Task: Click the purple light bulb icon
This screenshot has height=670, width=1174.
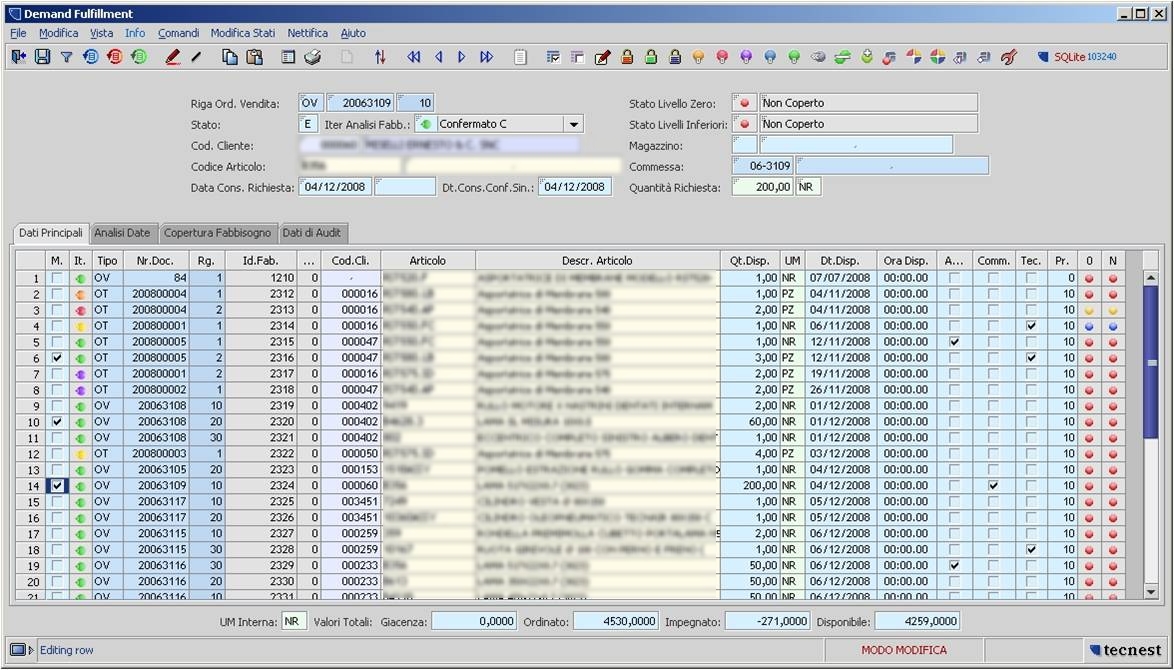Action: click(746, 57)
